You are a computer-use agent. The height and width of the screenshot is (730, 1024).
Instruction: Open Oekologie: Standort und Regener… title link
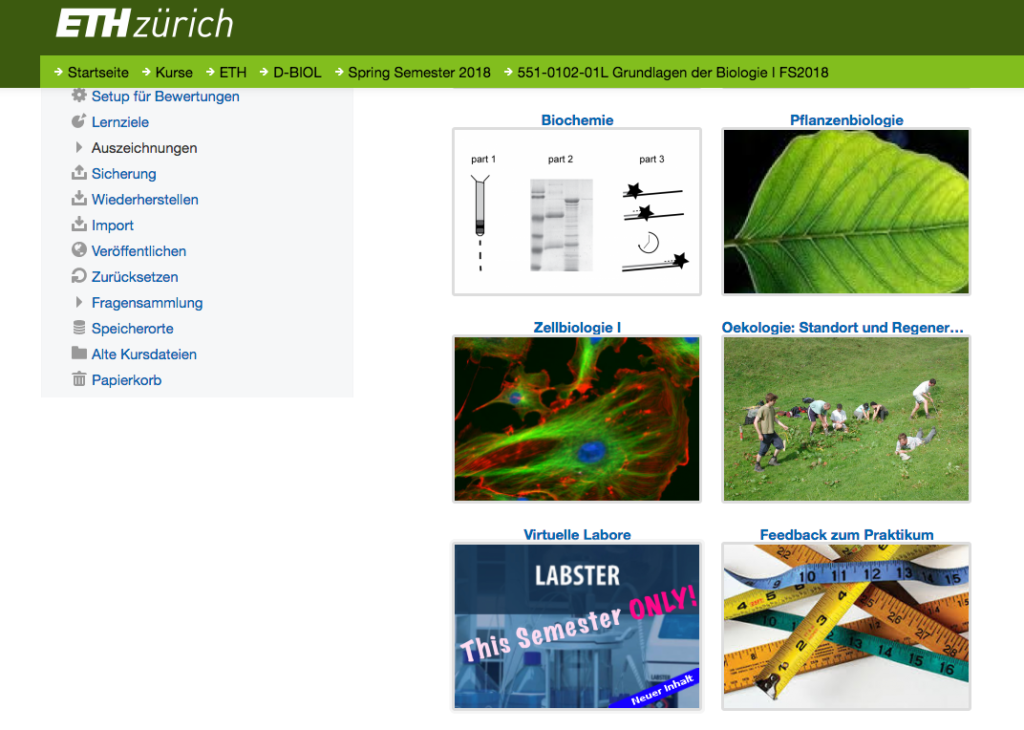coord(842,328)
